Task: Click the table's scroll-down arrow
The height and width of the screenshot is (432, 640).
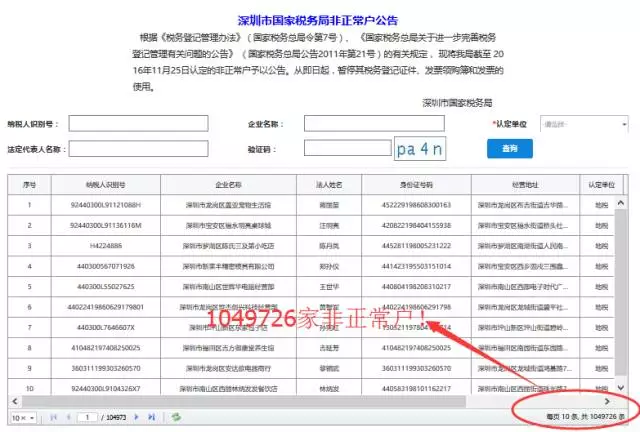Action: coord(621,388)
